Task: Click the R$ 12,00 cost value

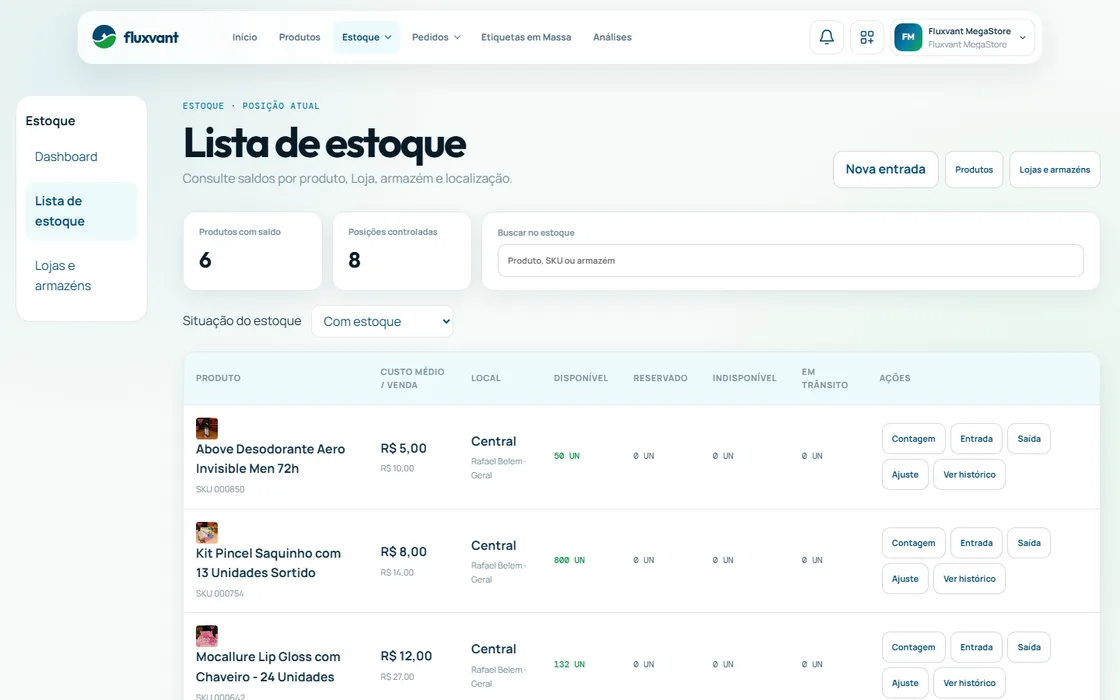Action: click(406, 656)
